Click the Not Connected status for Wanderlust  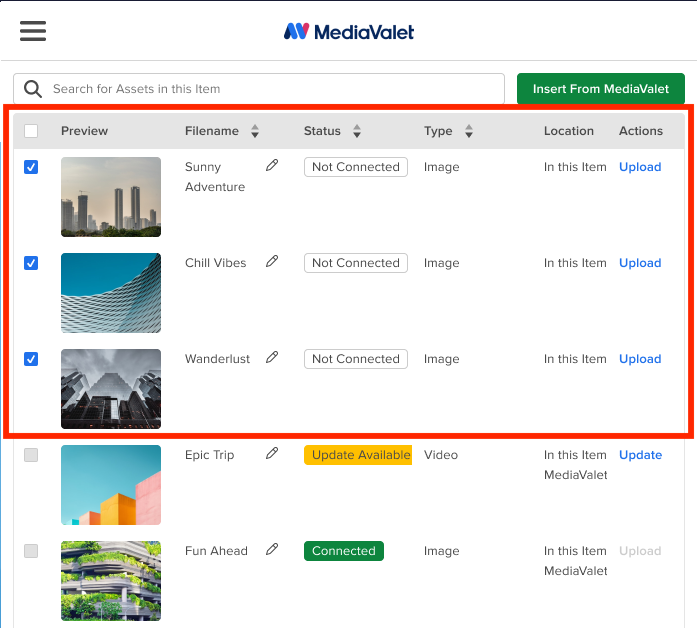pyautogui.click(x=356, y=359)
